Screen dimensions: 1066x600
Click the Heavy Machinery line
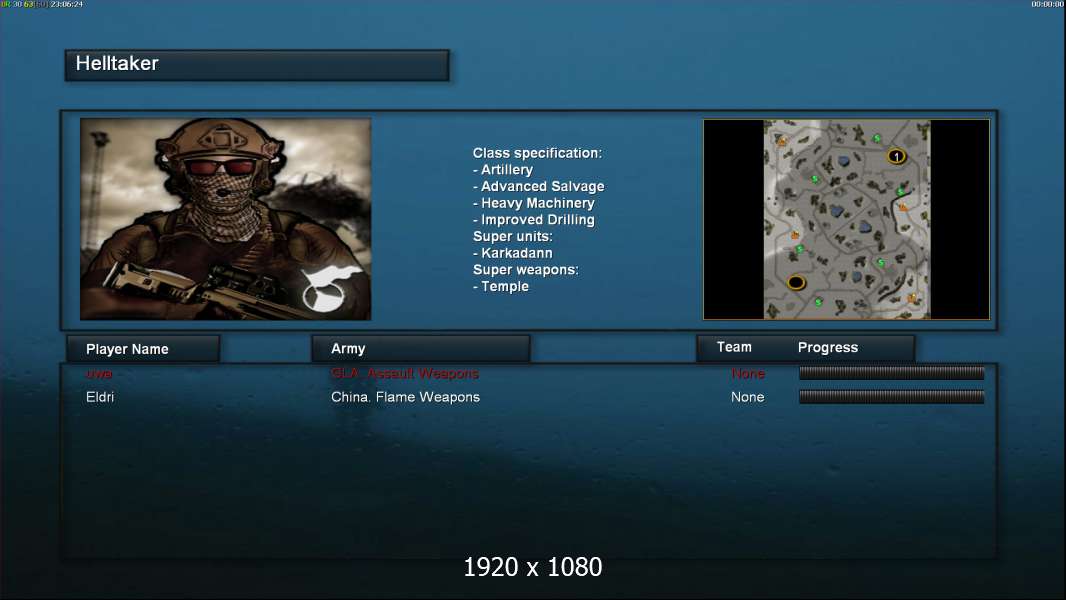[x=534, y=203]
